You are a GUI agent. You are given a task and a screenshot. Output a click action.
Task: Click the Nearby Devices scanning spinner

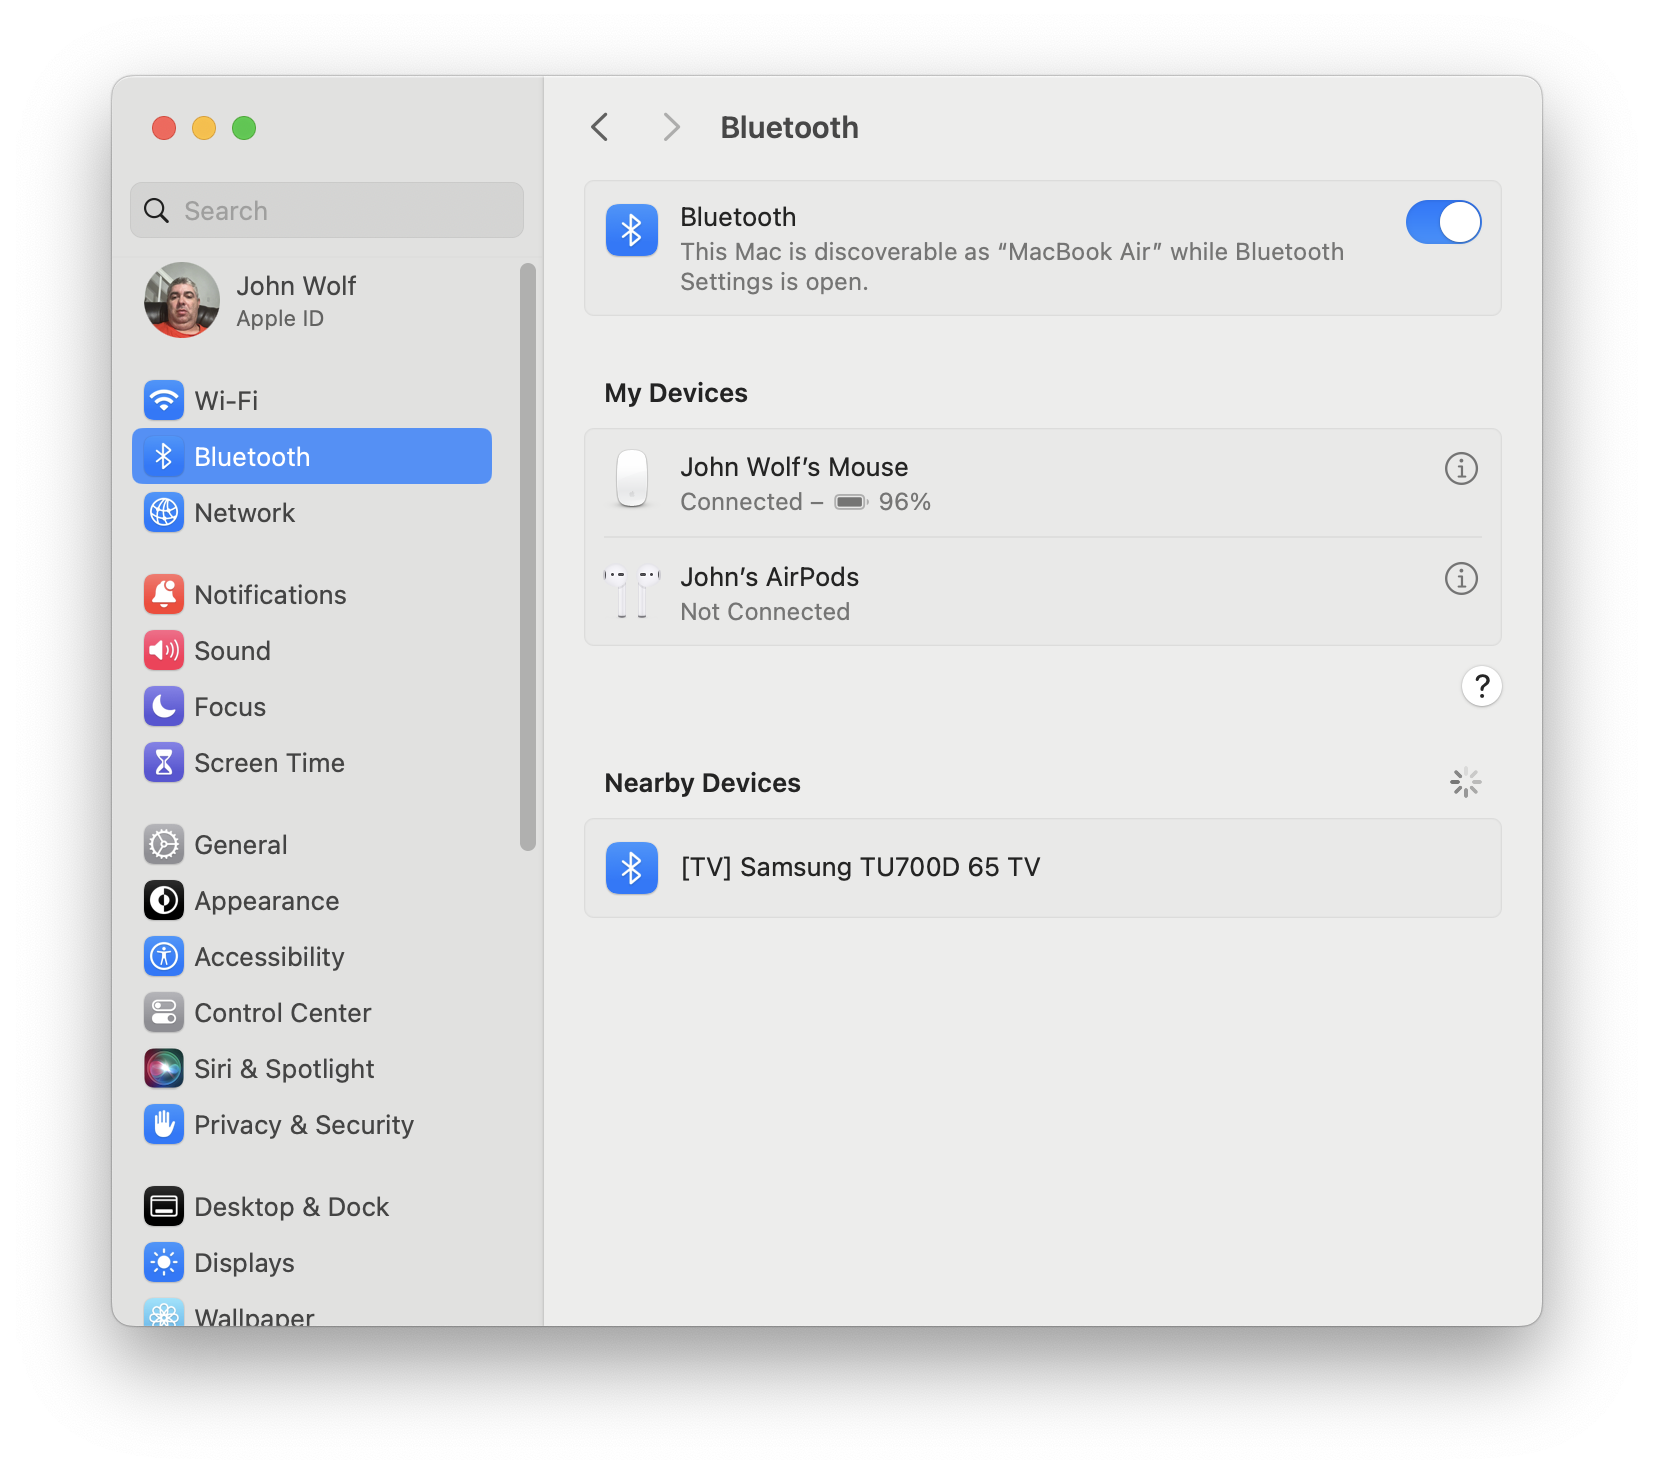point(1466,782)
